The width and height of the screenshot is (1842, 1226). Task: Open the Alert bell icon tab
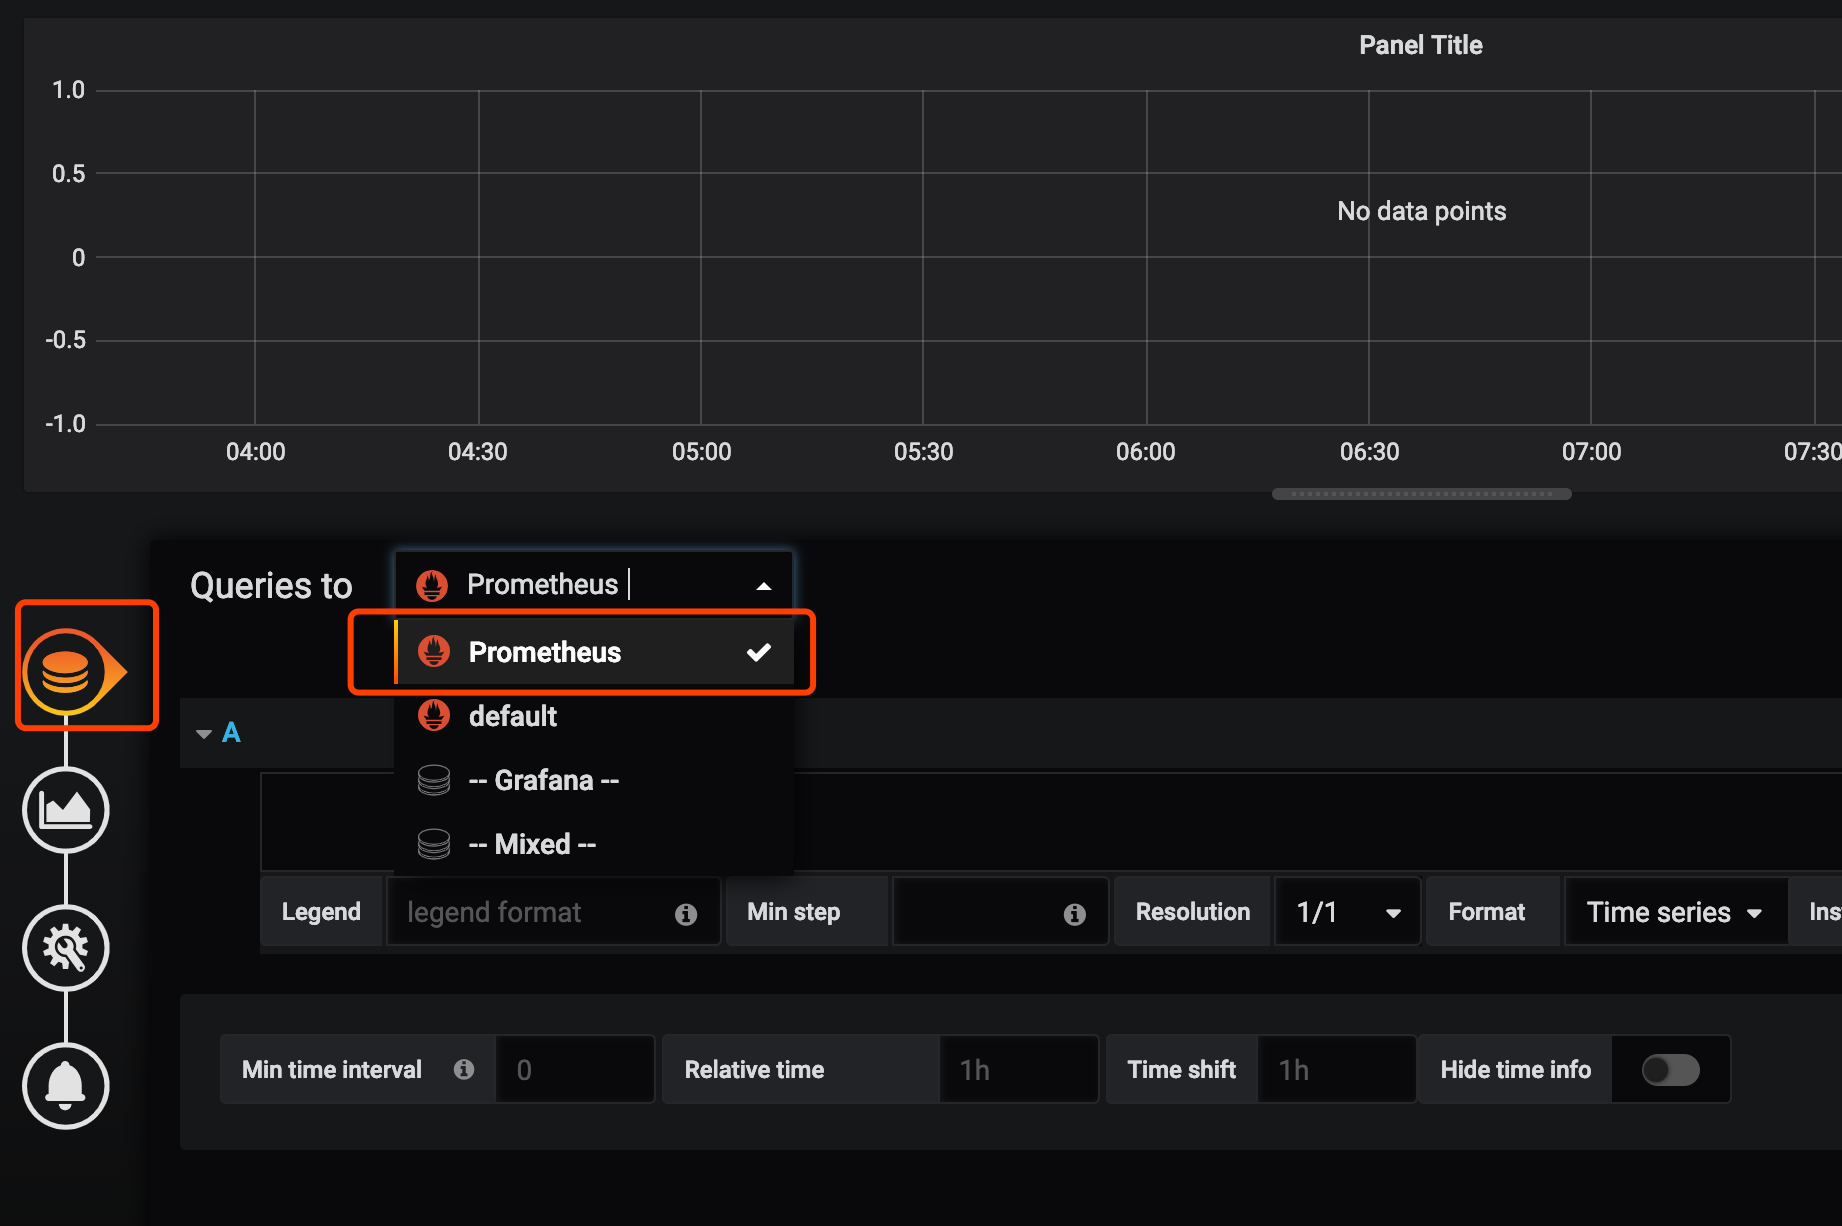66,1086
